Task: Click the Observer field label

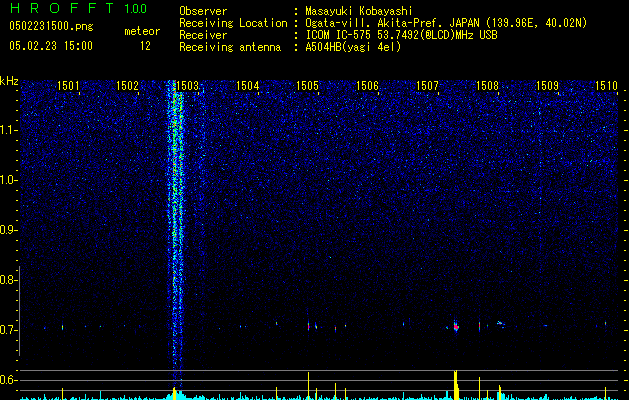Action: pyautogui.click(x=203, y=11)
